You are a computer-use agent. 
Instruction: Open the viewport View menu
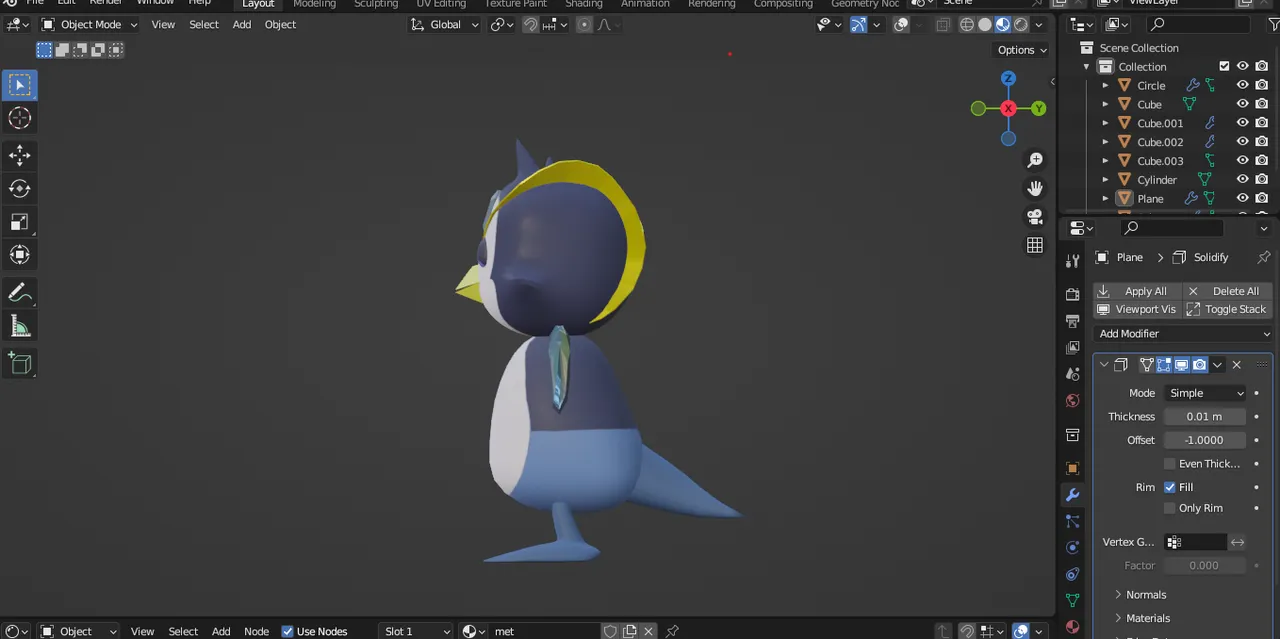click(163, 24)
